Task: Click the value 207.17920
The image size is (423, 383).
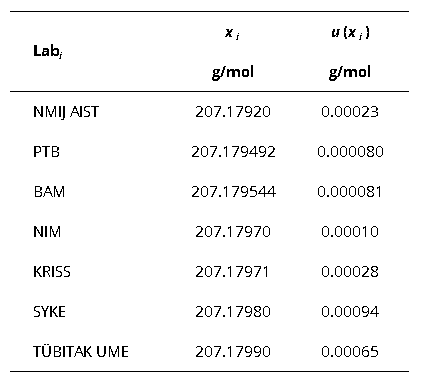Action: [233, 112]
